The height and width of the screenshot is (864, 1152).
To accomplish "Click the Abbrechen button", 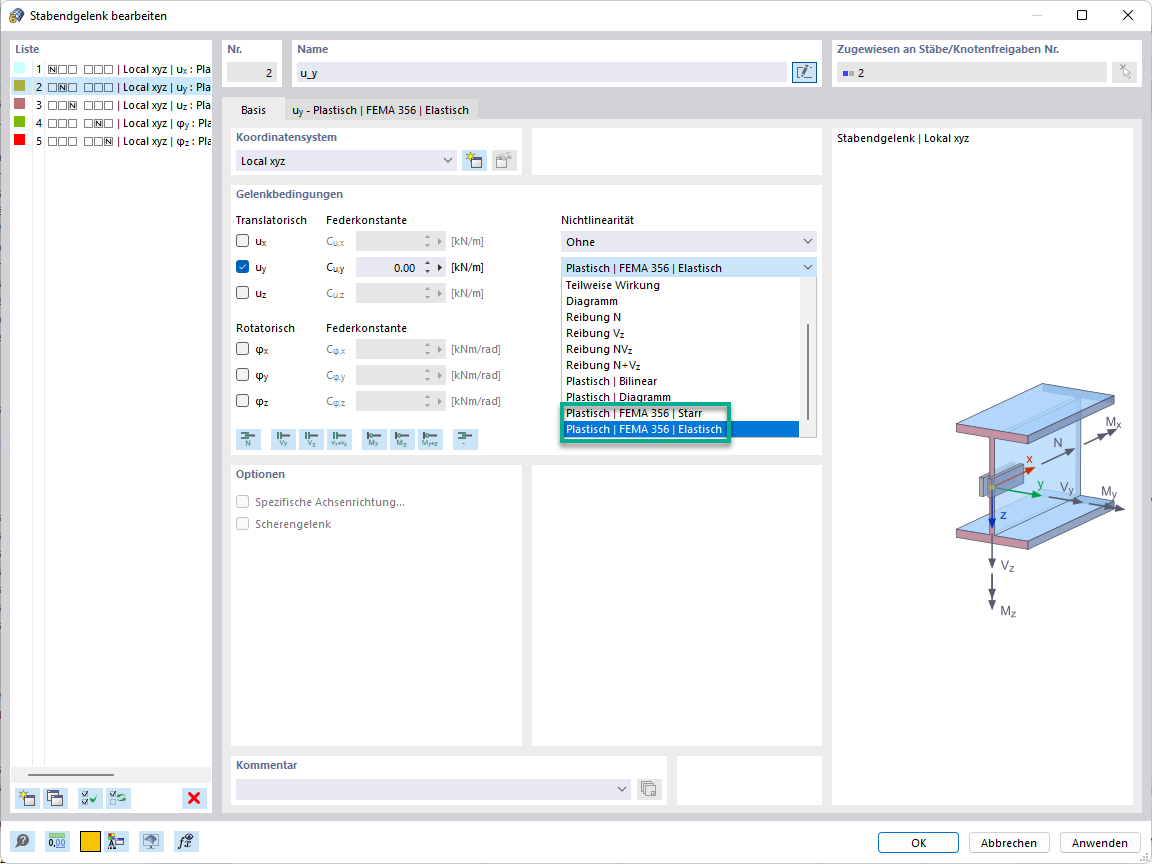I will 1009,843.
